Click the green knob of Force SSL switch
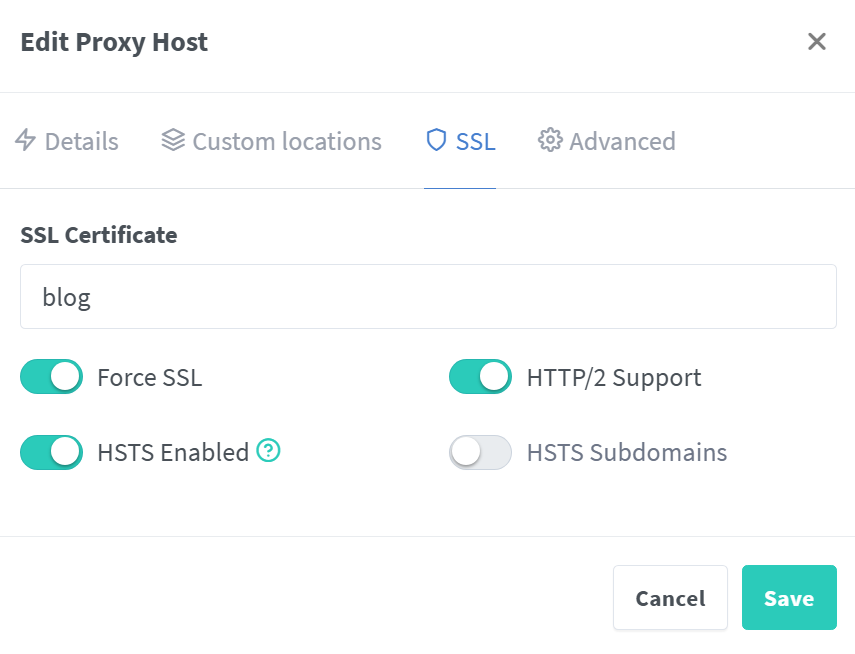The height and width of the screenshot is (654, 855). pos(65,377)
